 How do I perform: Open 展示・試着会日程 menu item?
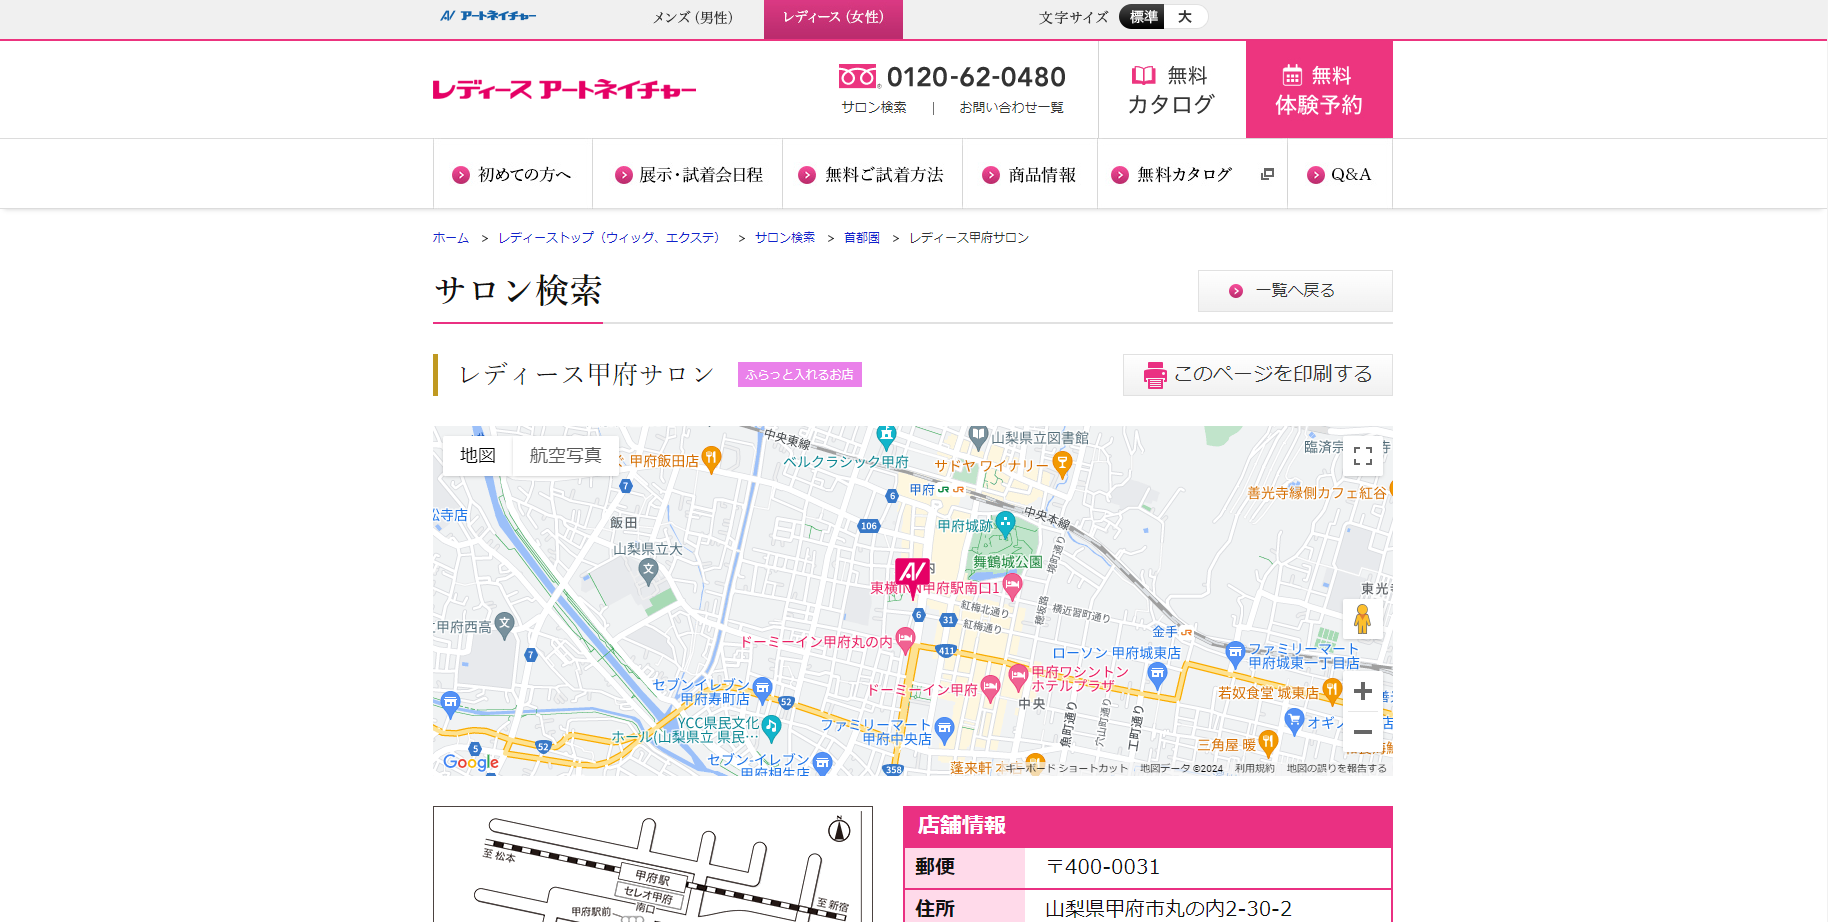688,174
